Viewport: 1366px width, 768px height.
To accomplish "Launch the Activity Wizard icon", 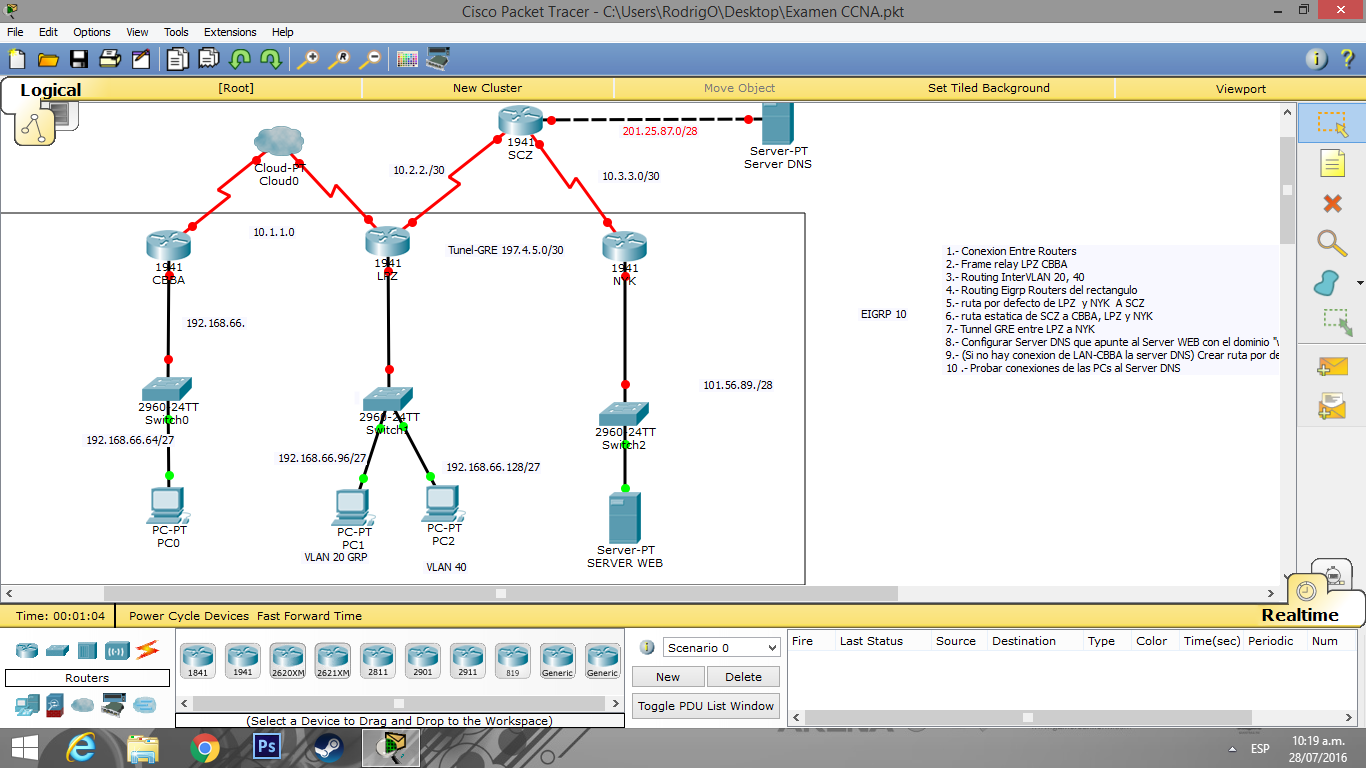I will point(141,59).
